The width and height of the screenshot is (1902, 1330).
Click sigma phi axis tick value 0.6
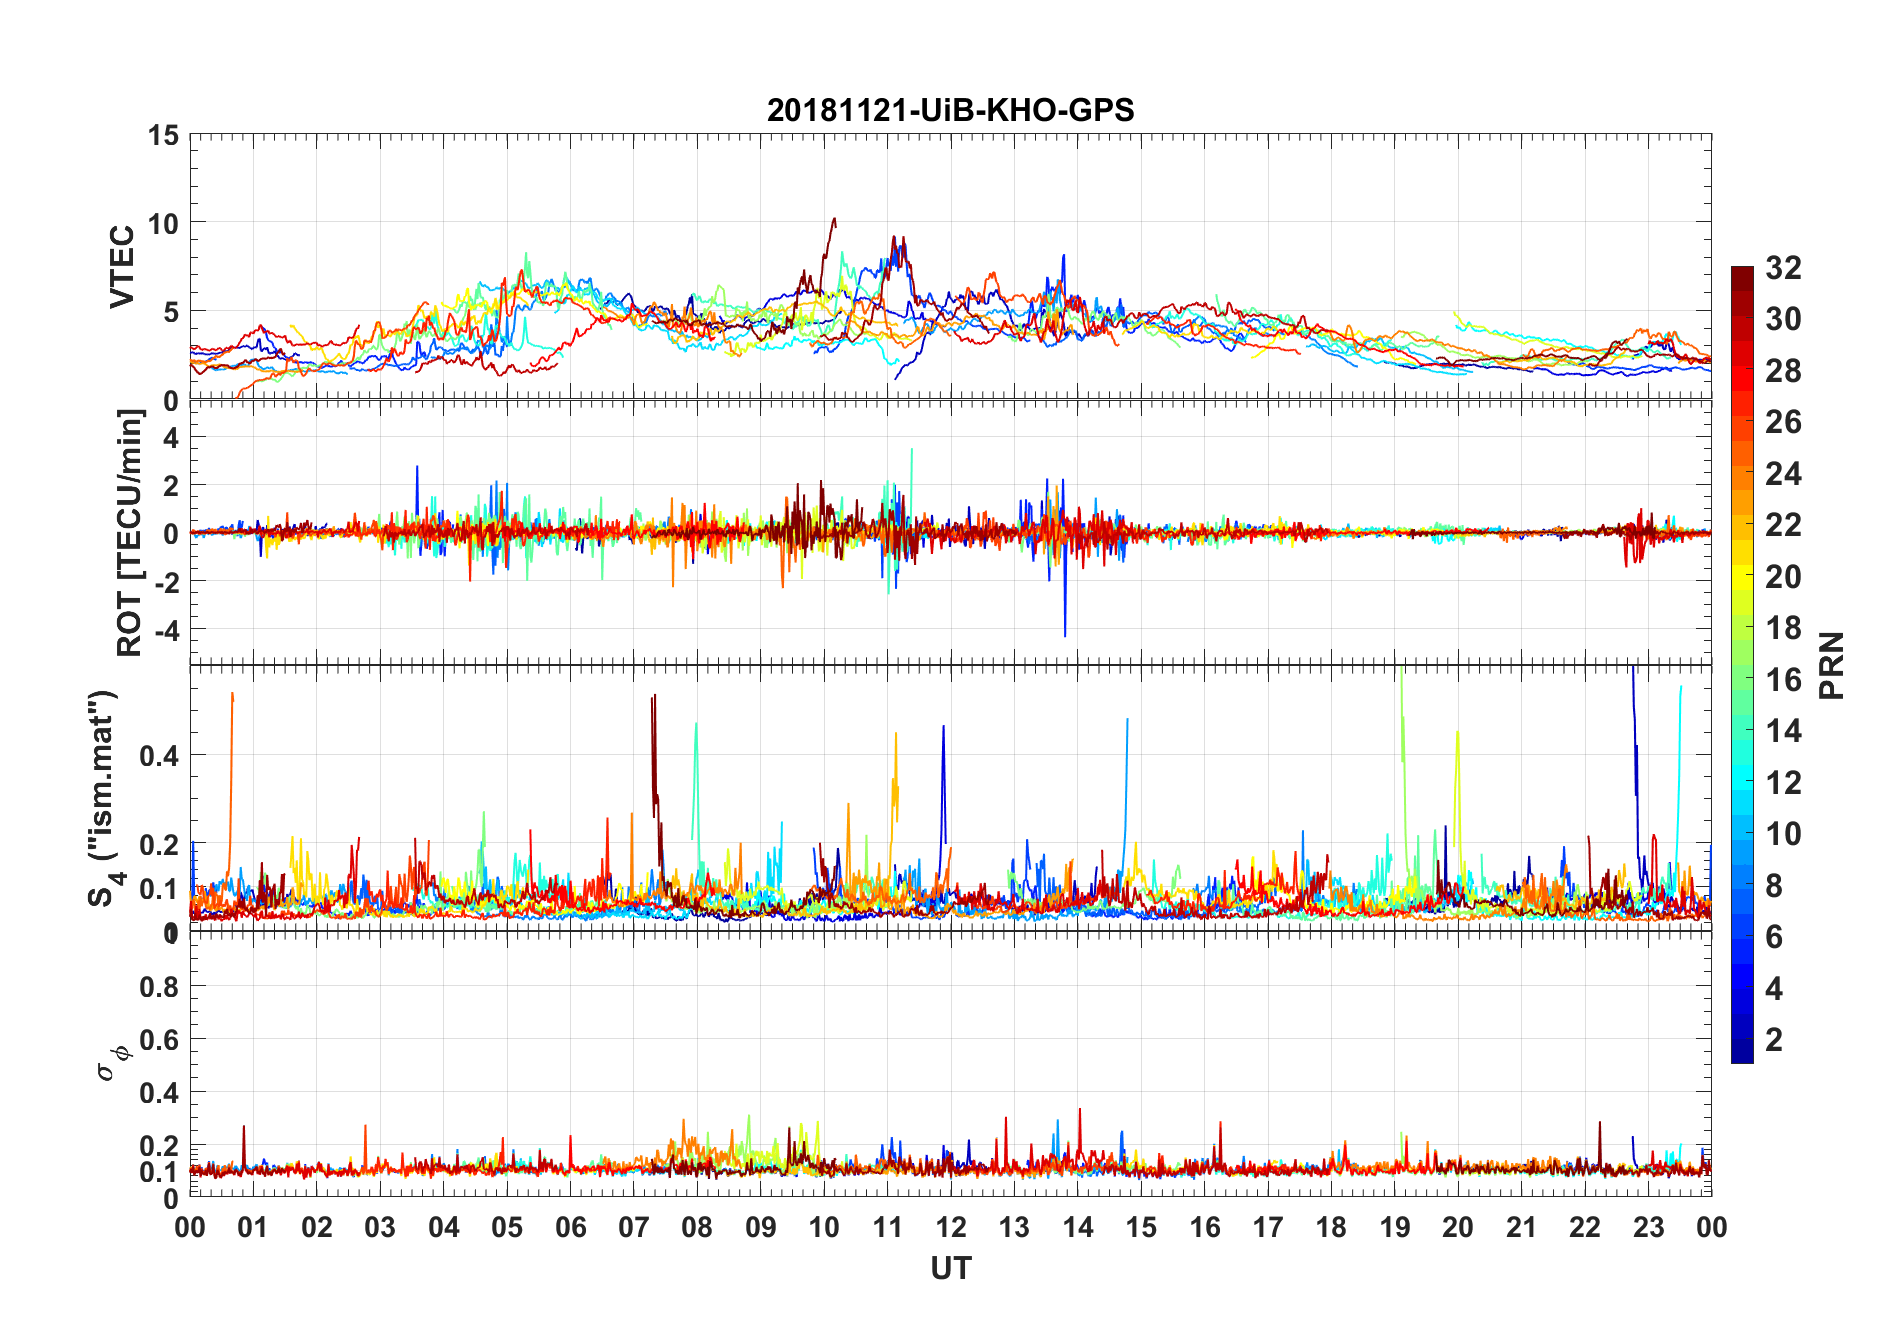pos(159,1040)
